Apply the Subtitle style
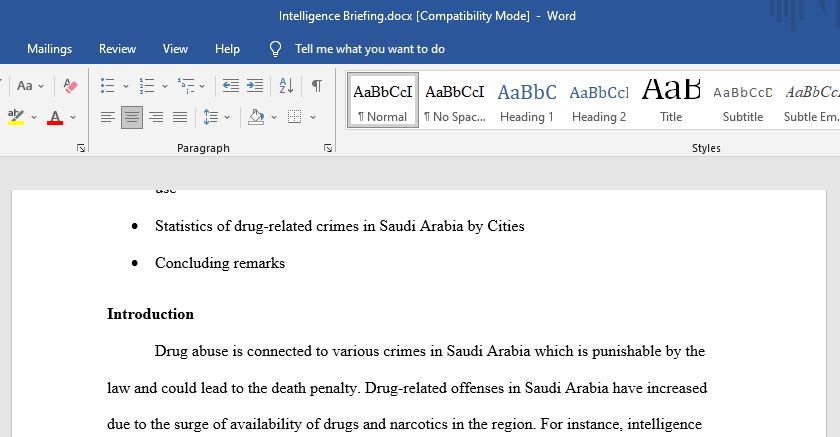This screenshot has width=840, height=437. (x=742, y=101)
